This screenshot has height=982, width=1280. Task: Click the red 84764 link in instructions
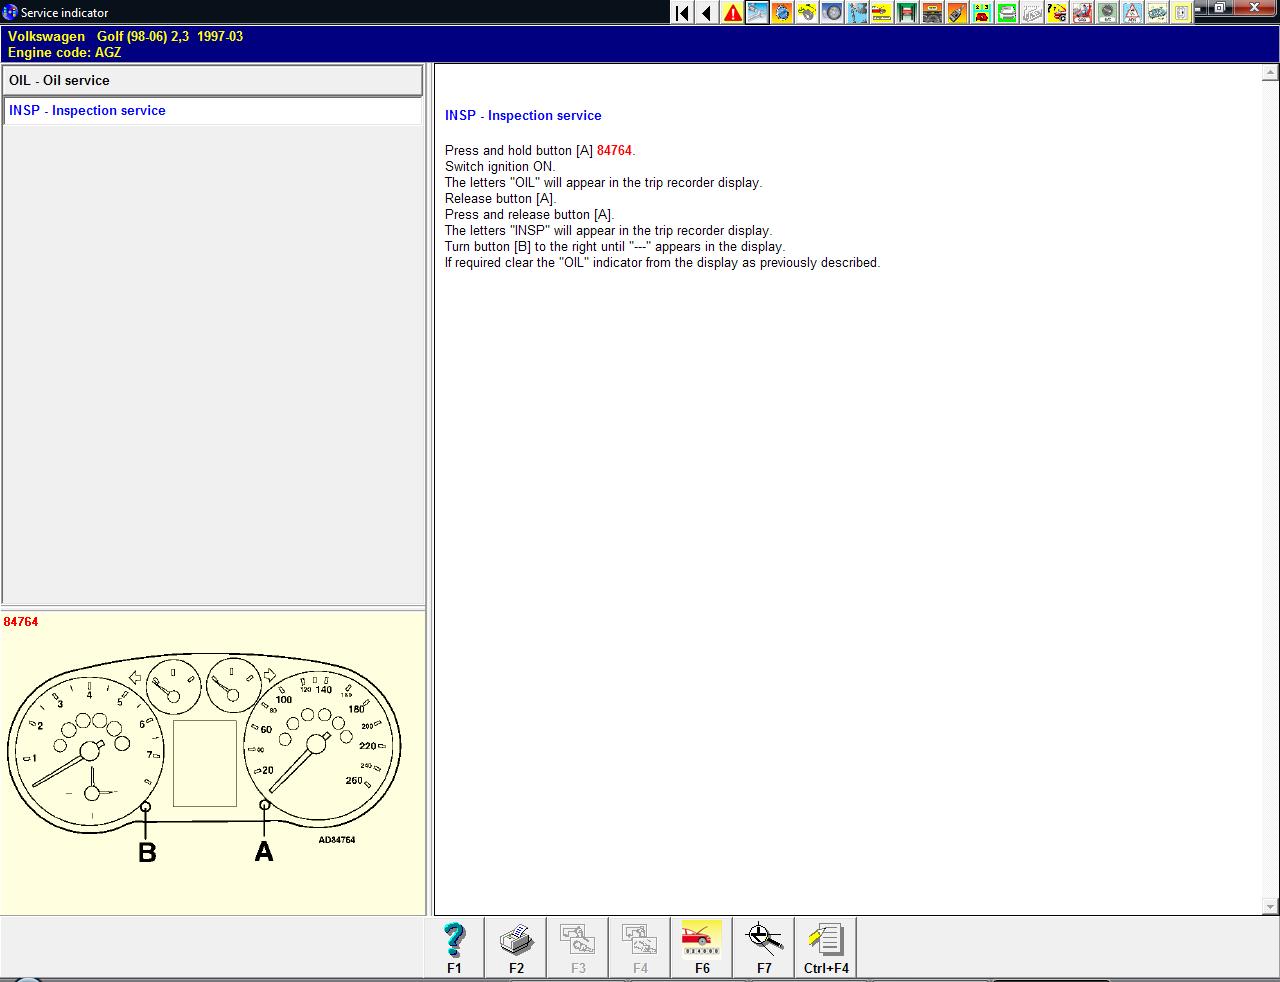[614, 151]
